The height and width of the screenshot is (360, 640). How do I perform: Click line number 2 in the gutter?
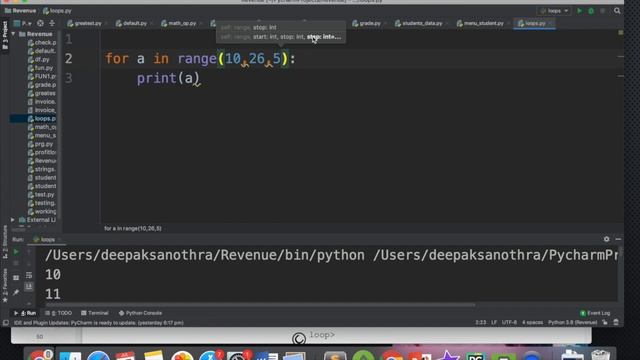[x=69, y=58]
